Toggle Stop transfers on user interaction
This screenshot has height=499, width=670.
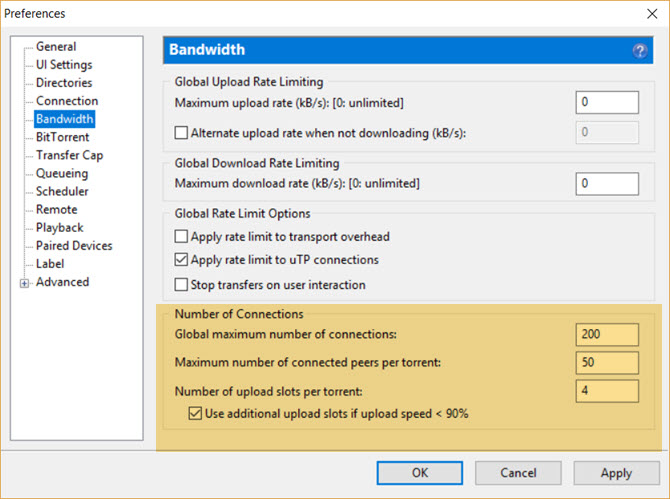coord(181,285)
